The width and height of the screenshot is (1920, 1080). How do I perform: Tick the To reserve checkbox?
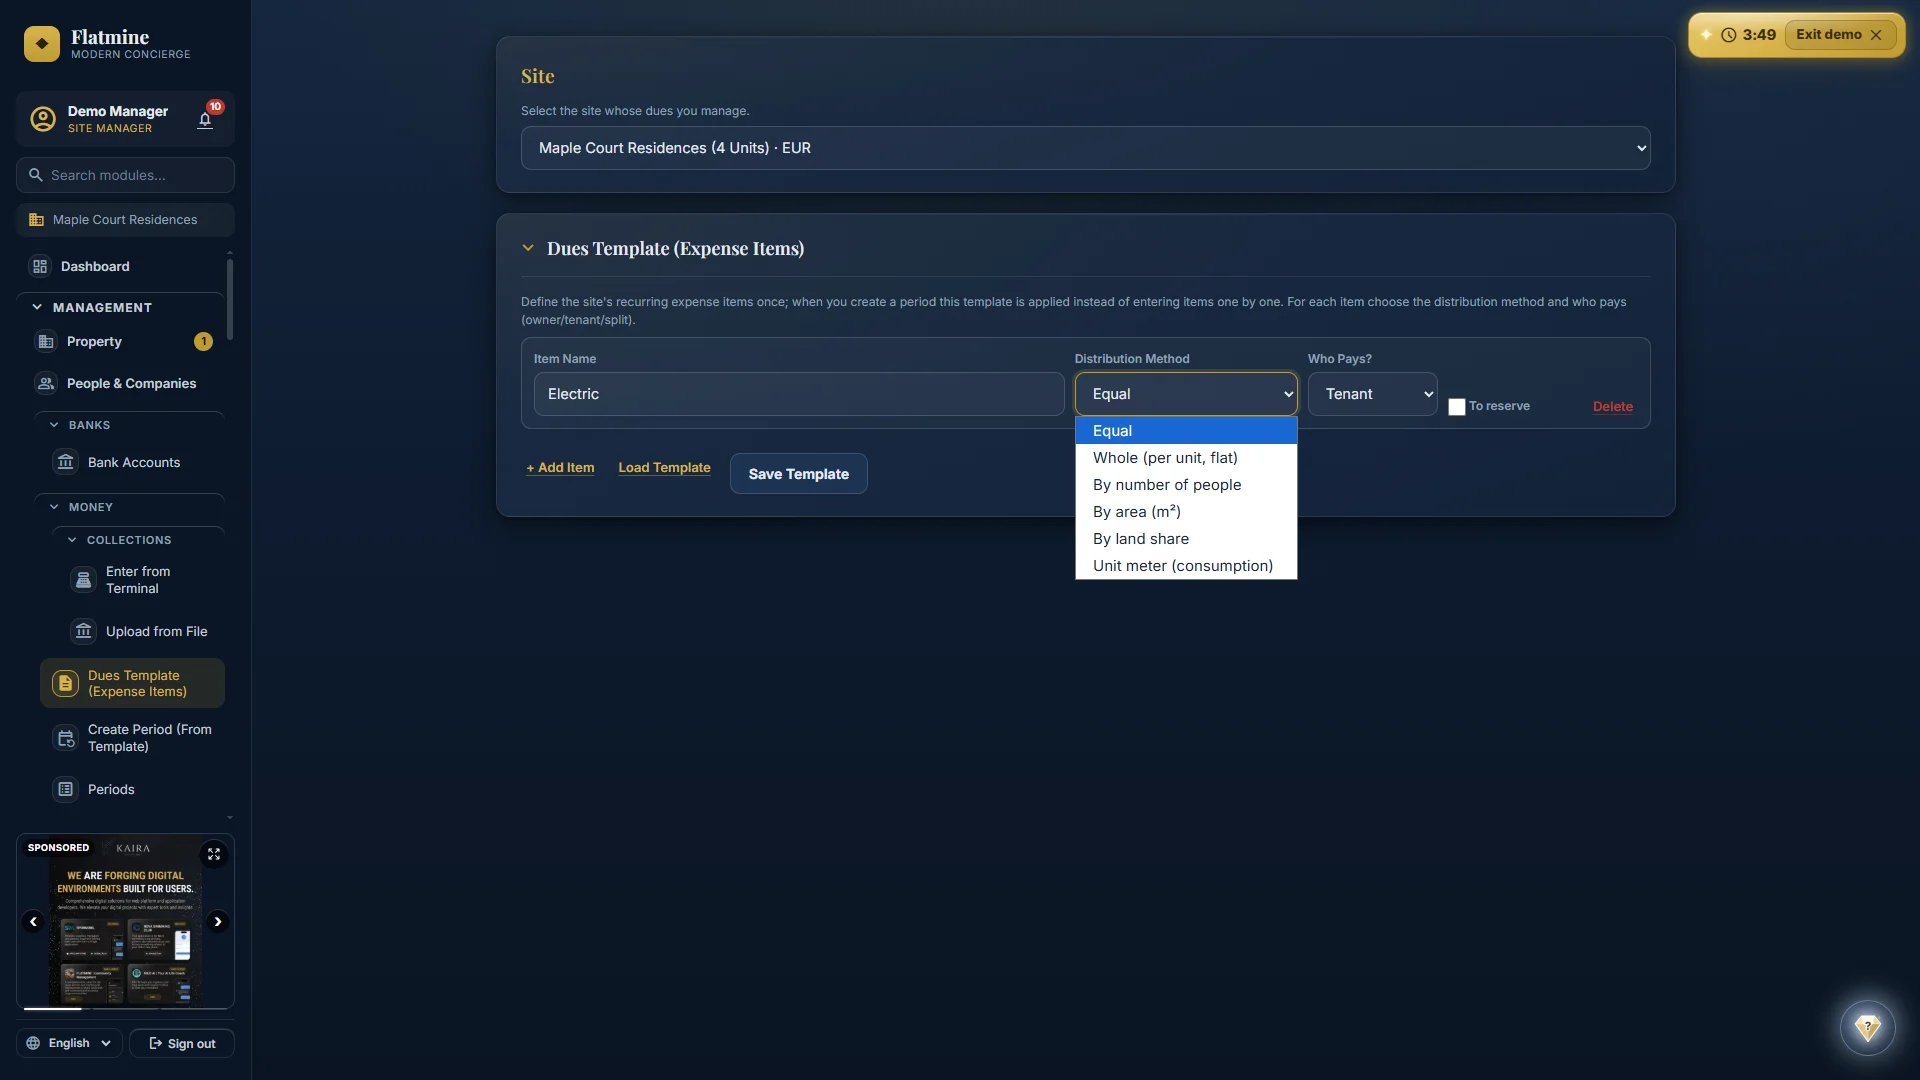click(1456, 407)
